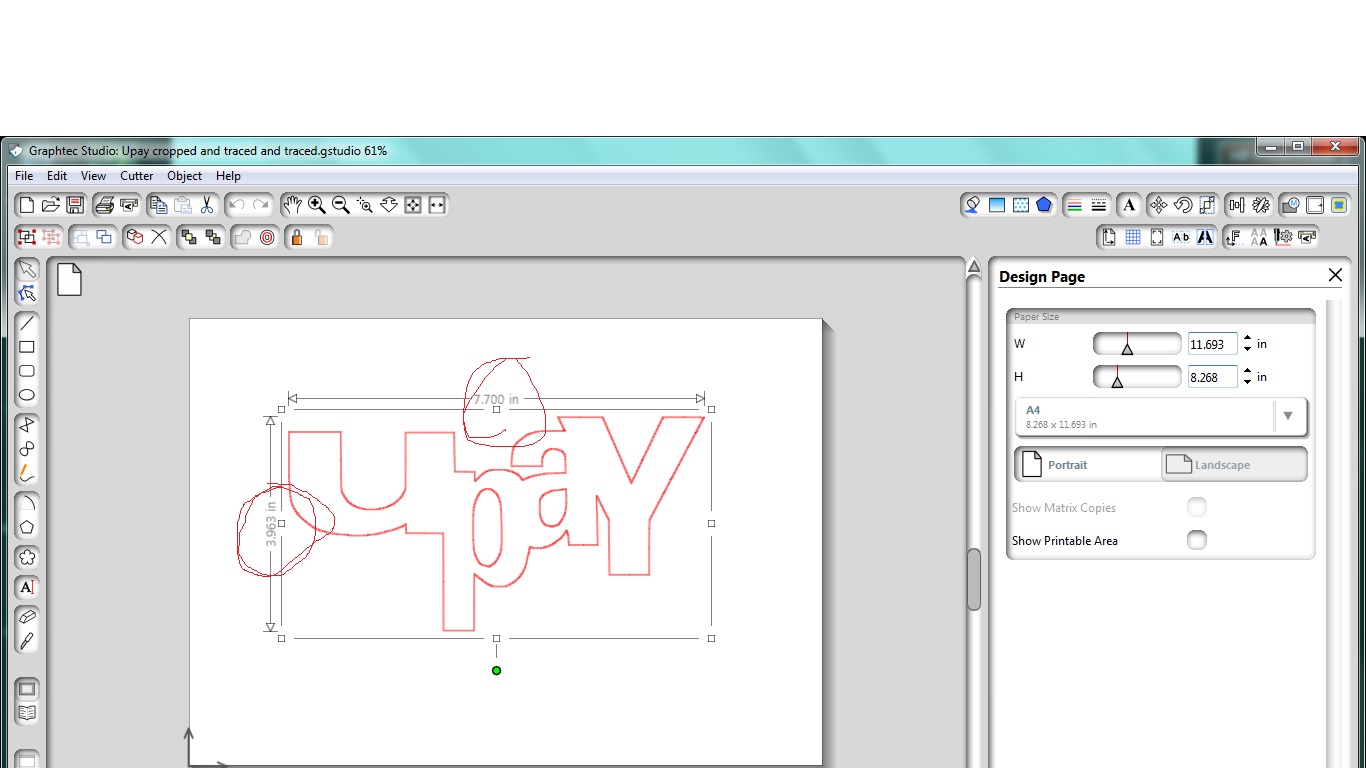The height and width of the screenshot is (768, 1366).
Task: Click the Zoom Out magnifier
Action: click(x=341, y=205)
